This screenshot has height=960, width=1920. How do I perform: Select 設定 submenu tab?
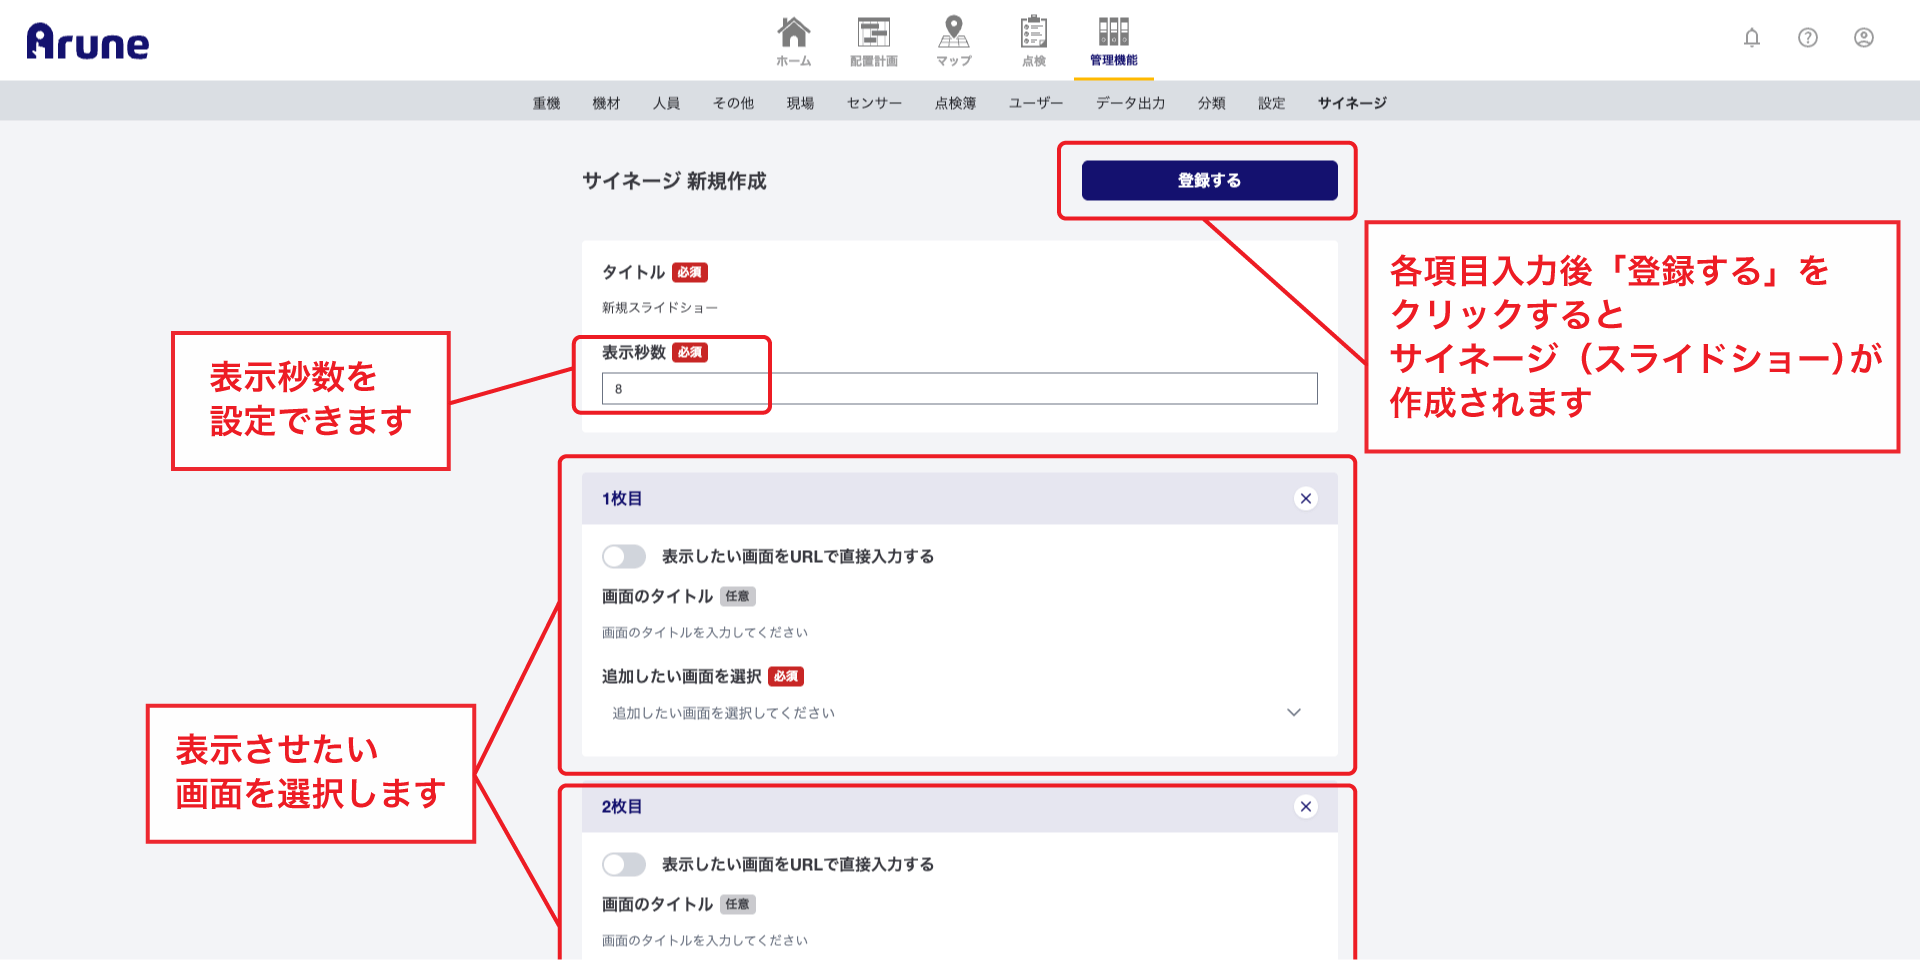(x=1272, y=103)
